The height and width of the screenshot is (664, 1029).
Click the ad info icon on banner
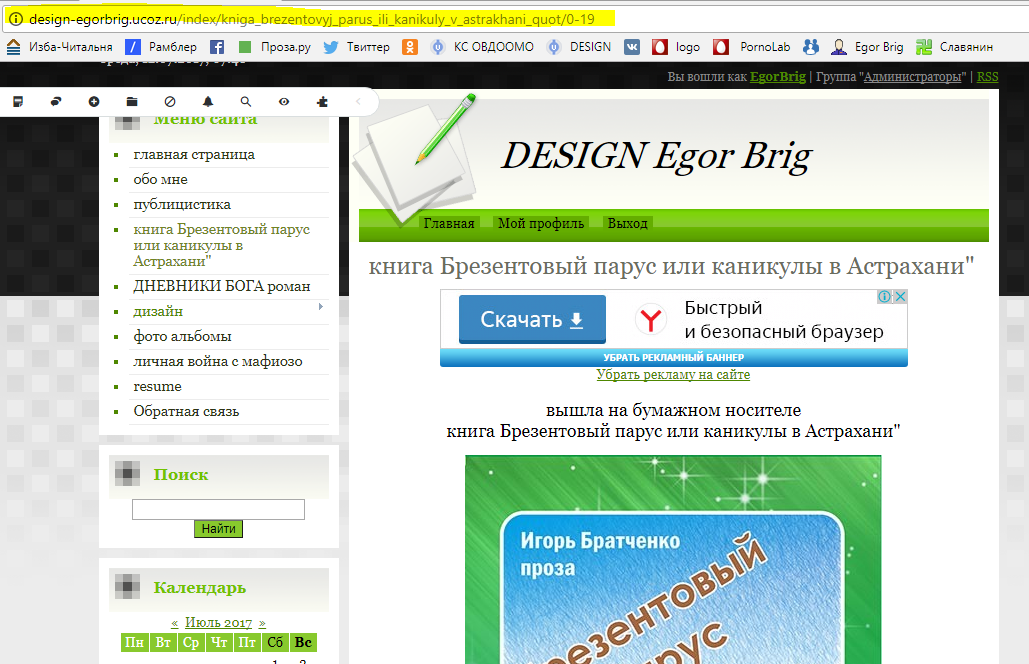(x=884, y=297)
